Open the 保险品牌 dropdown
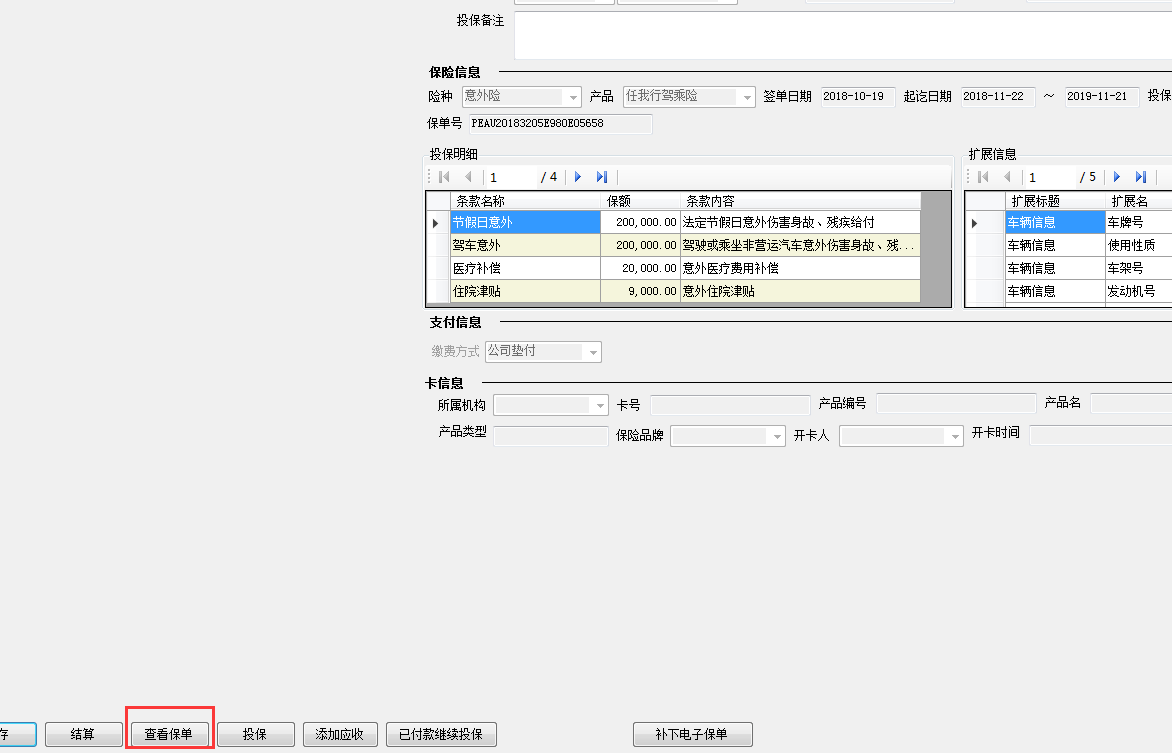Viewport: 1172px width, 753px height. pyautogui.click(x=777, y=436)
